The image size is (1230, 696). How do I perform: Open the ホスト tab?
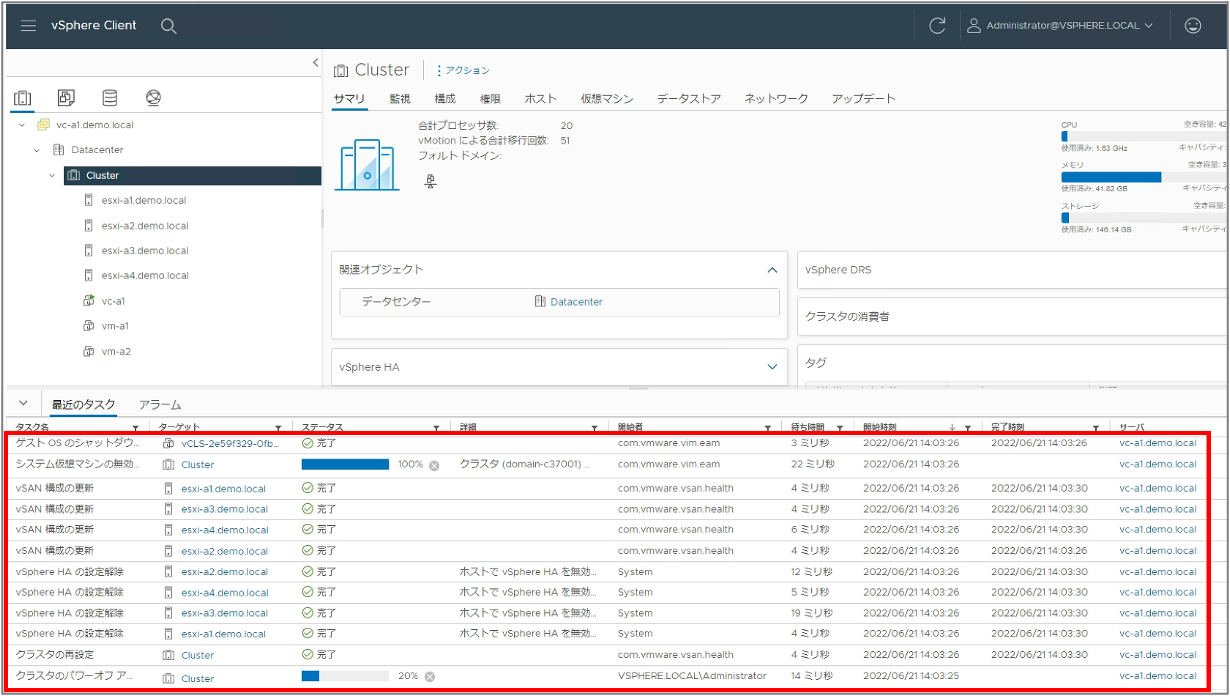point(540,98)
